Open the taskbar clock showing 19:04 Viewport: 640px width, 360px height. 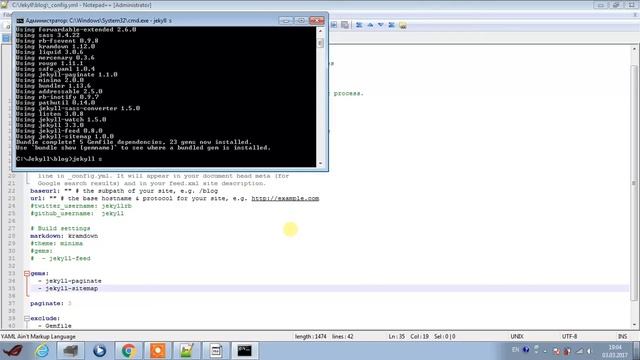(x=615, y=351)
